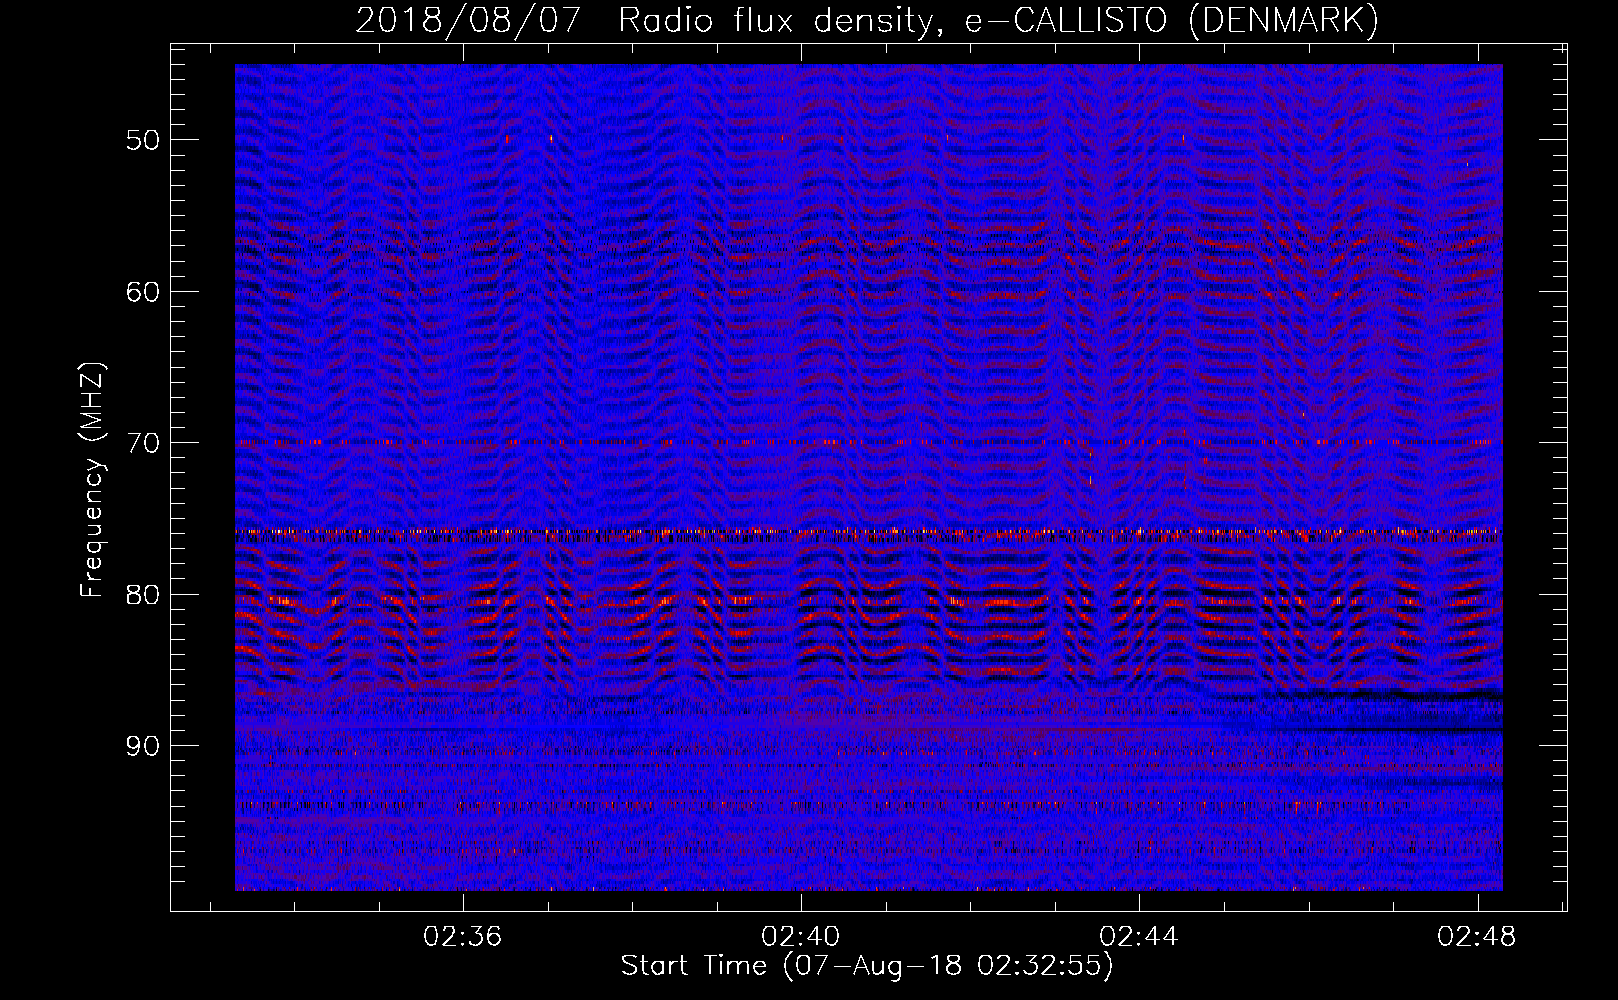Click the plot title 'Radio flux density, e-CALLISTO (DENMARK)'
This screenshot has width=1618, height=1000.
click(999, 20)
